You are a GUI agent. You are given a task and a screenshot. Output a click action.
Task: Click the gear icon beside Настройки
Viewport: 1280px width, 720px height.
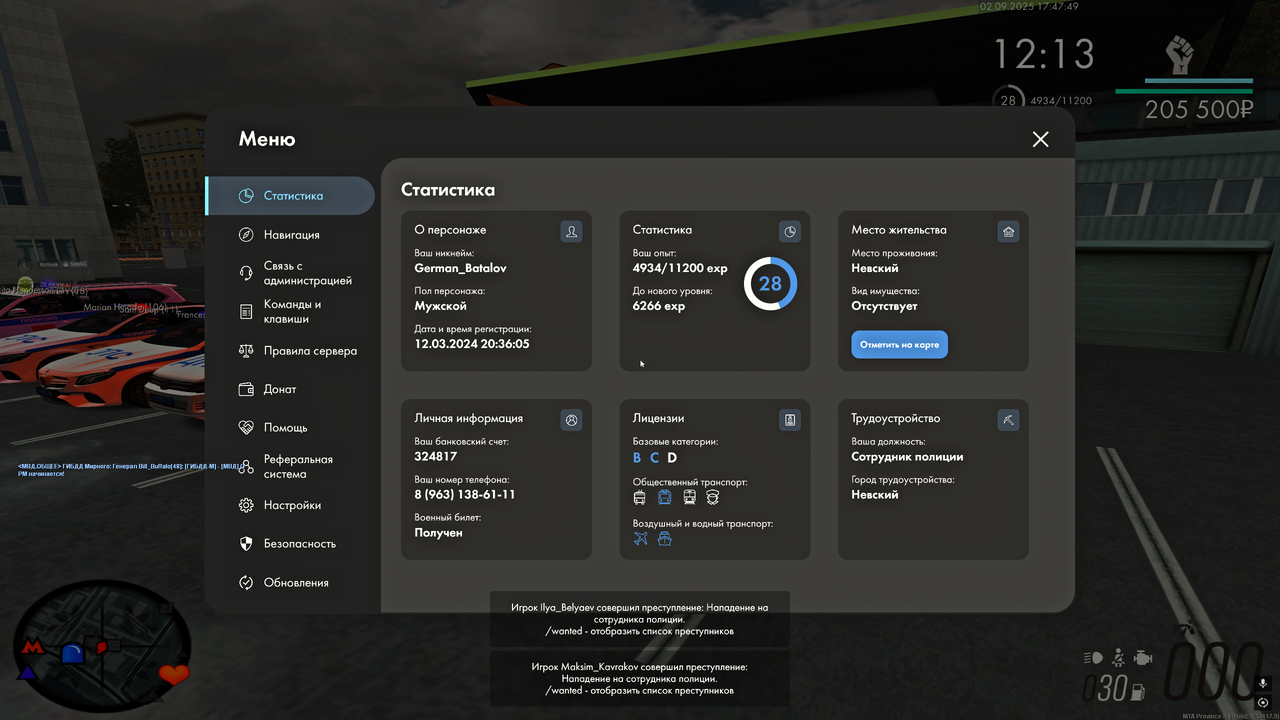[246, 506]
